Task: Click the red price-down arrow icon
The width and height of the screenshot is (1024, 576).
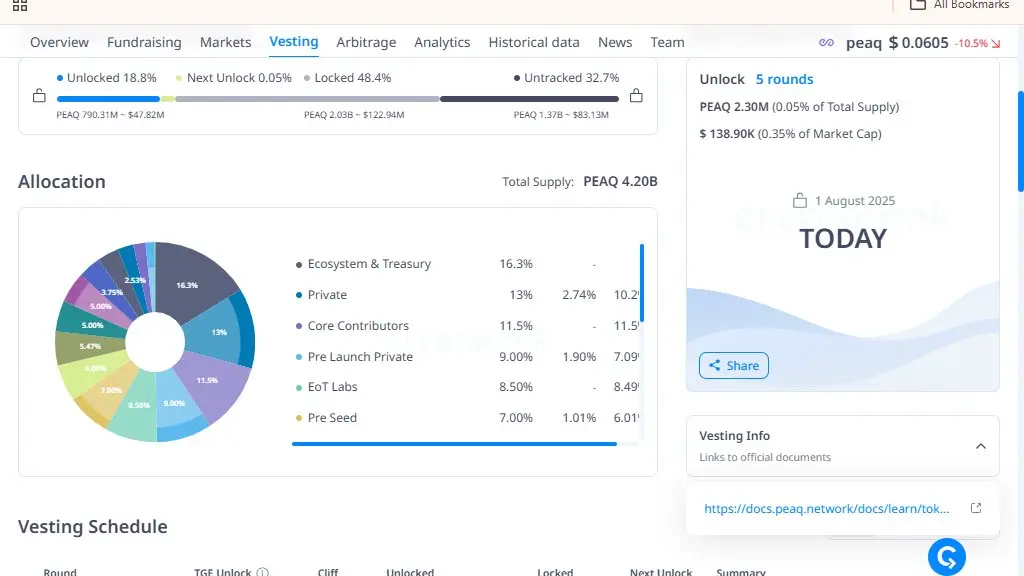Action: (996, 44)
